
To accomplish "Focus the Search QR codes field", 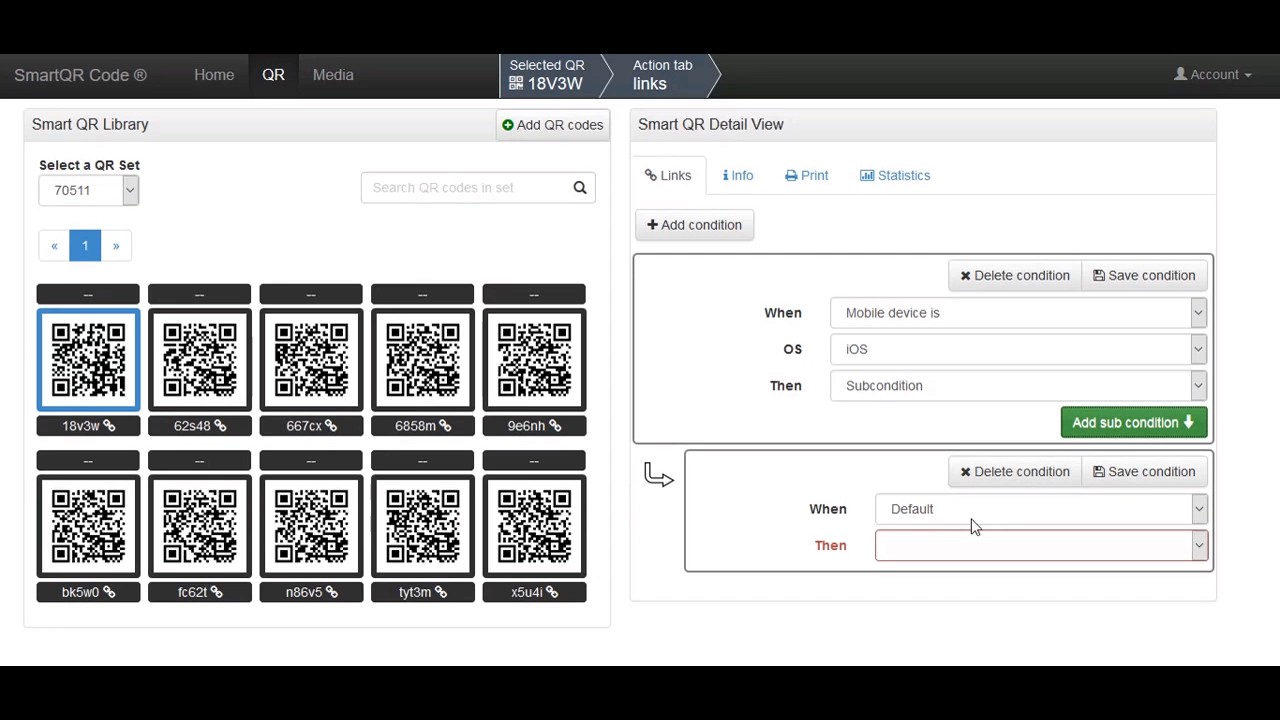I will 464,188.
